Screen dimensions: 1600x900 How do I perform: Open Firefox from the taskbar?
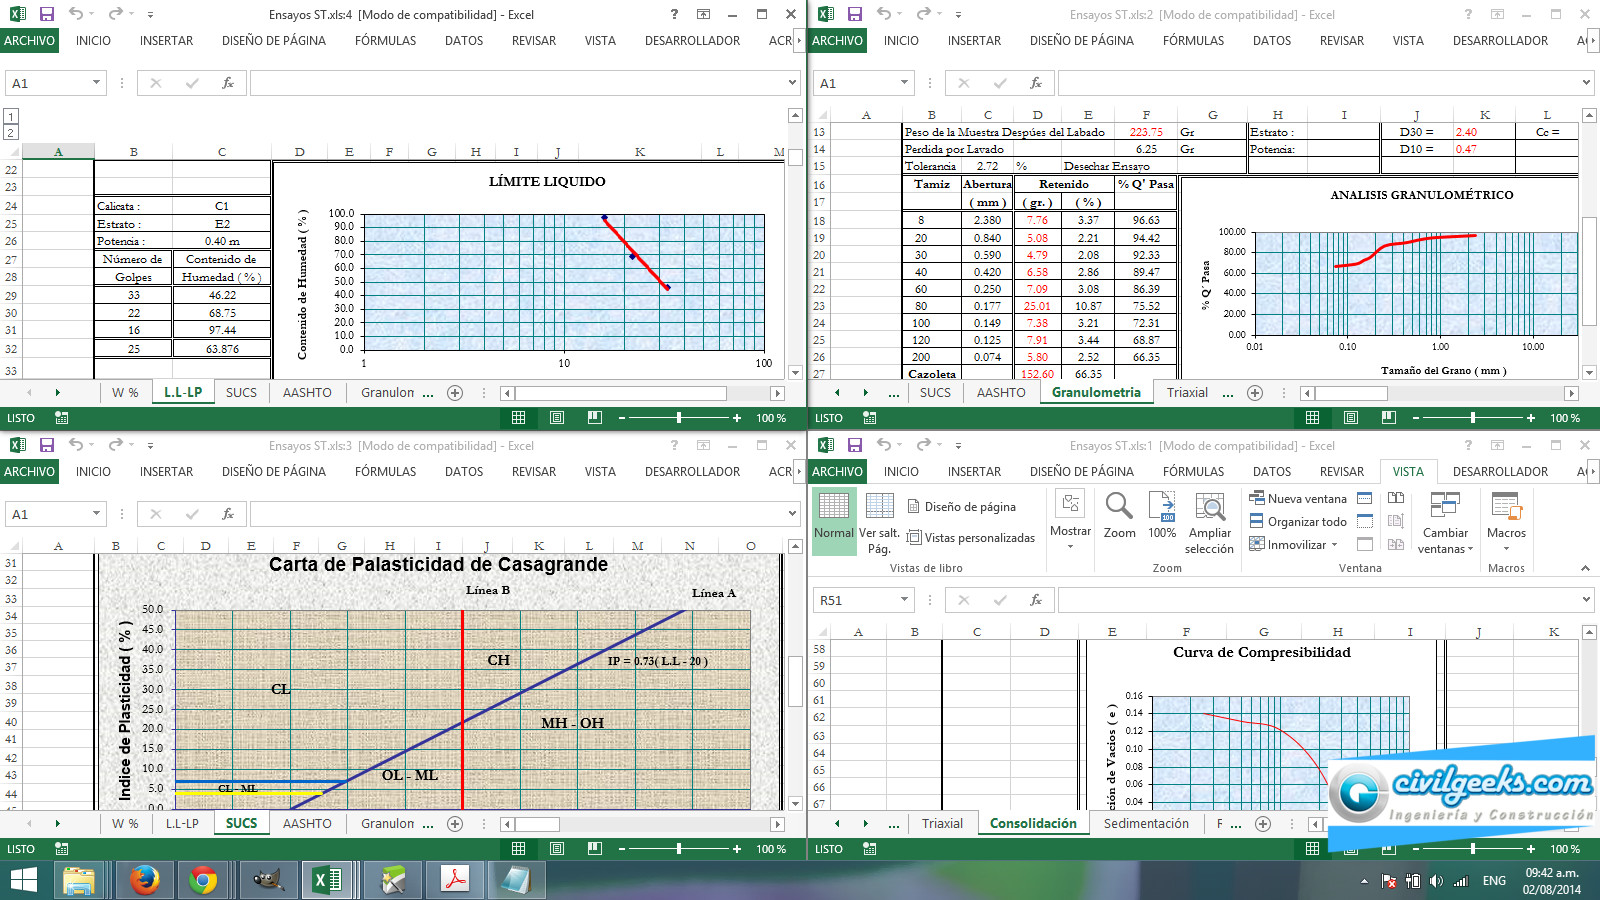click(145, 880)
